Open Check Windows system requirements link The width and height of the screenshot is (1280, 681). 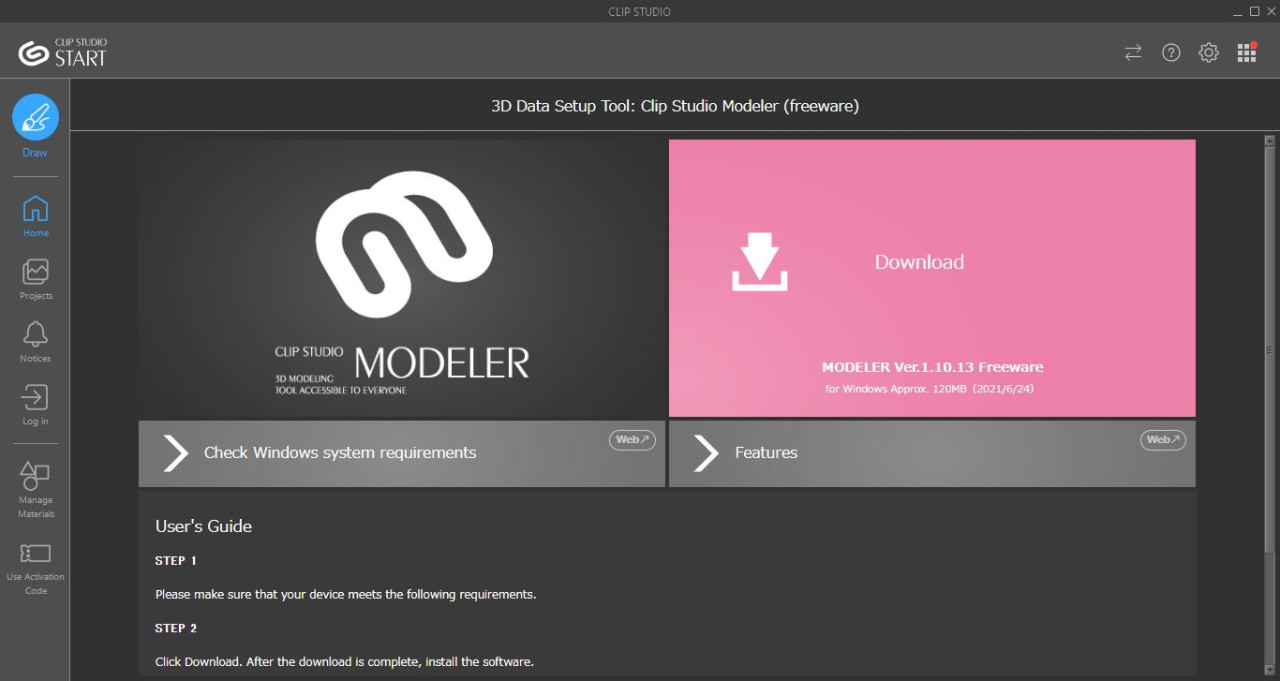click(x=402, y=453)
